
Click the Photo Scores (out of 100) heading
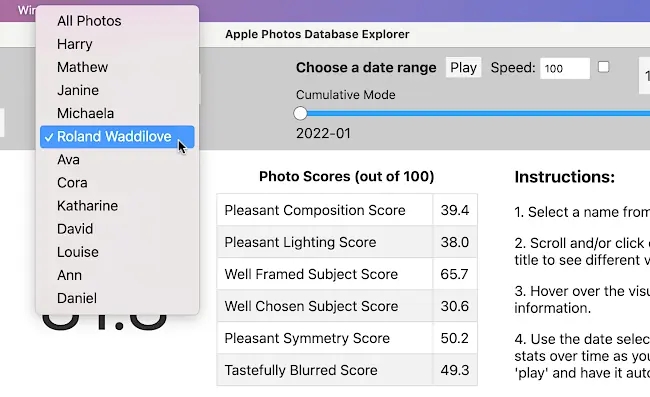[x=347, y=177]
